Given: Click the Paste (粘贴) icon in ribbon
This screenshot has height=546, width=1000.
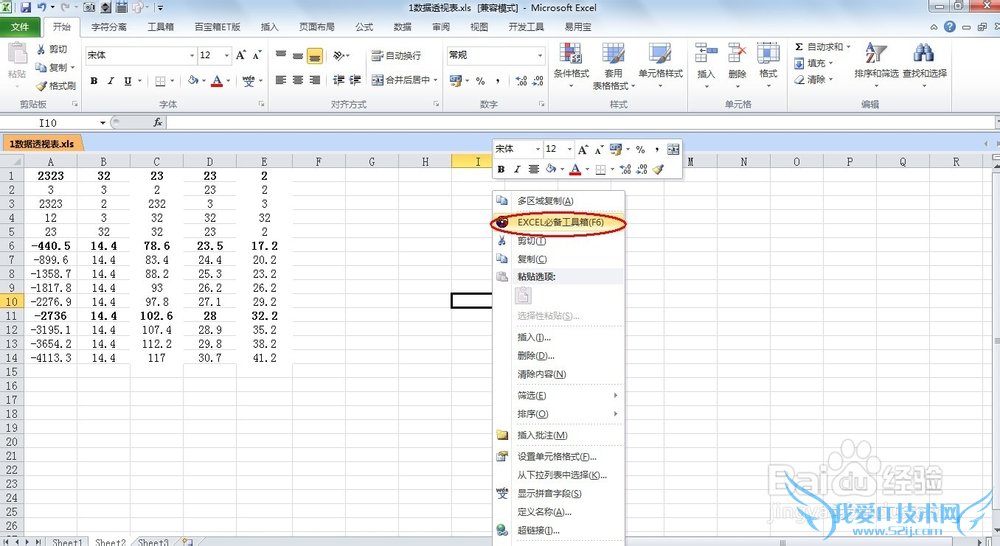Looking at the screenshot, I should [x=17, y=54].
